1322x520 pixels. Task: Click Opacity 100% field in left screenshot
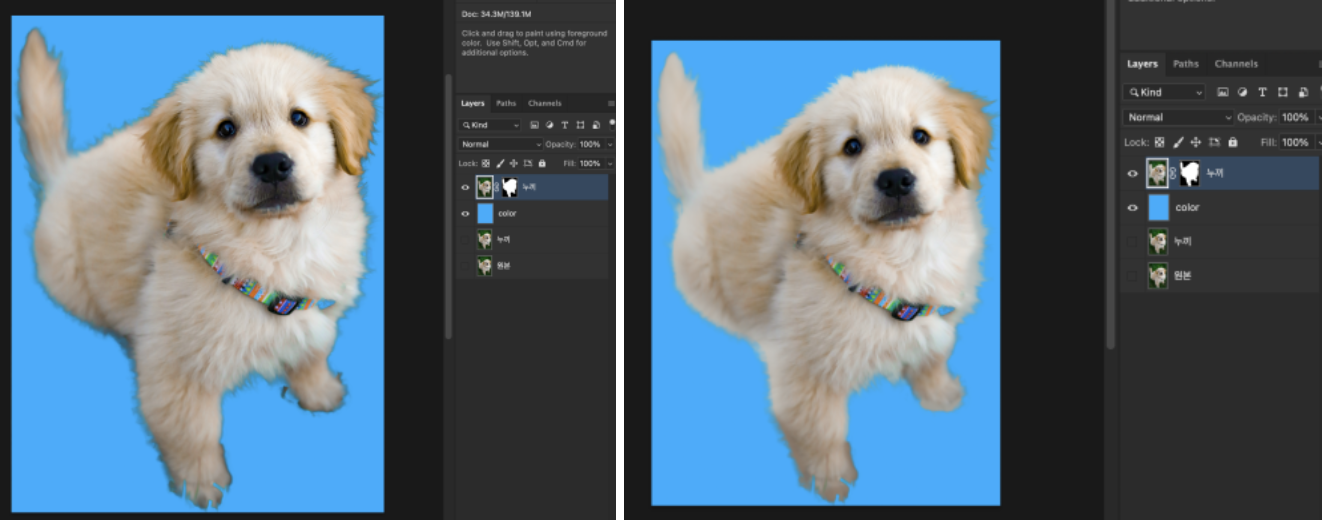point(591,144)
